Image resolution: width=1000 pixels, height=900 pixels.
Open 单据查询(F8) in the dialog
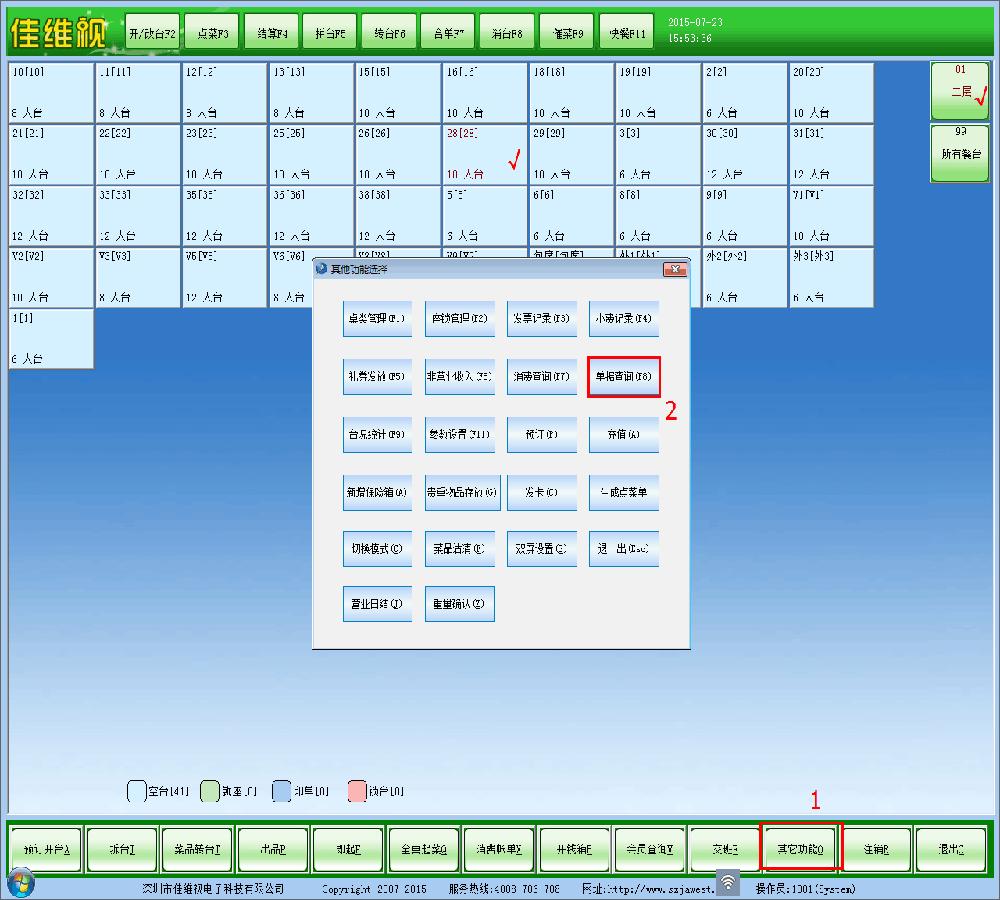(x=624, y=377)
